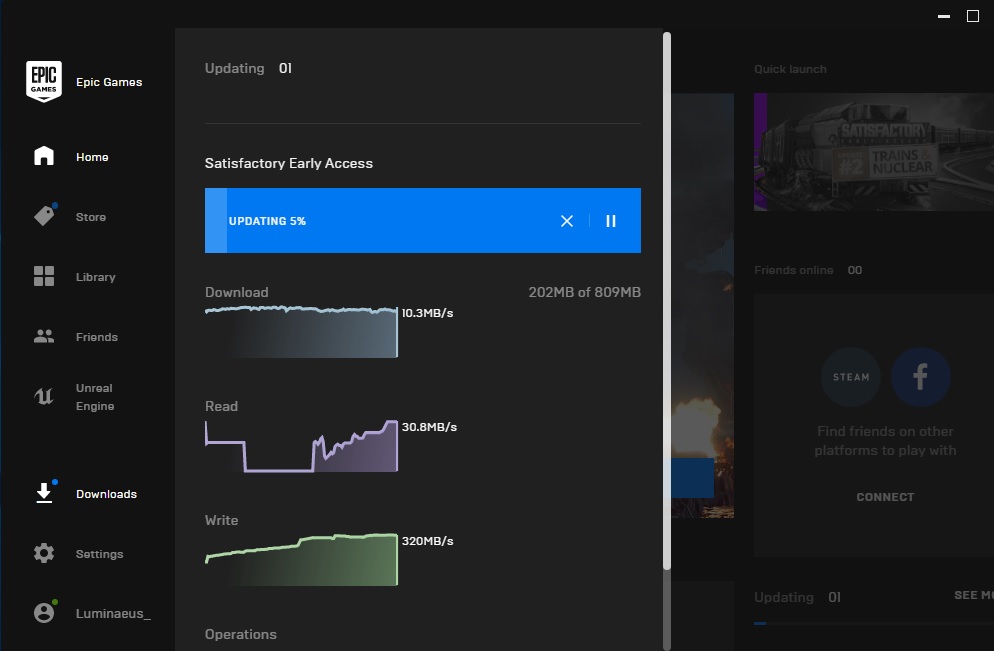Go to Downloads menu label

pyautogui.click(x=106, y=494)
